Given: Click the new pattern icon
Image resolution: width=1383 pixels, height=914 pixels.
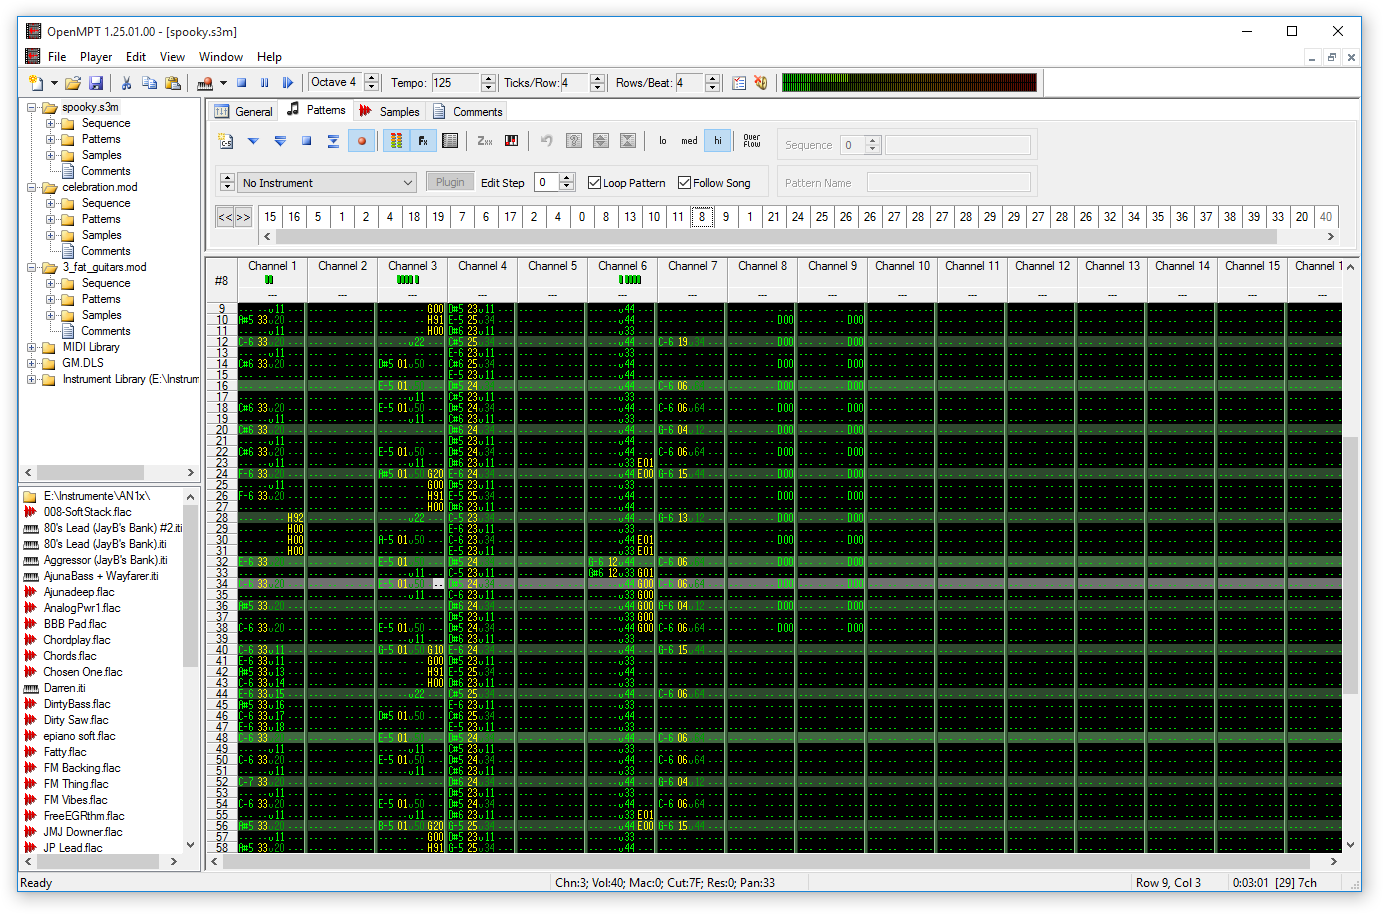Looking at the screenshot, I should (226, 141).
